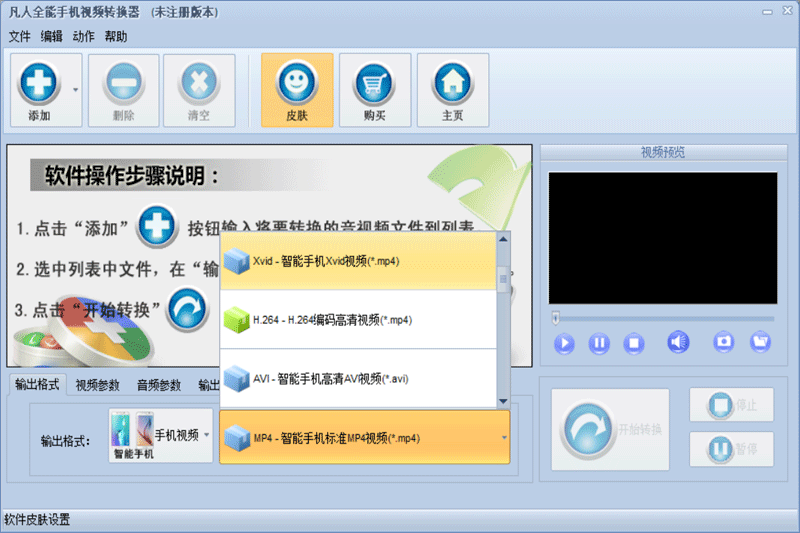This screenshot has height=533, width=800.
Task: Click the 暂停 (Pause) conversion button
Action: coord(732,449)
